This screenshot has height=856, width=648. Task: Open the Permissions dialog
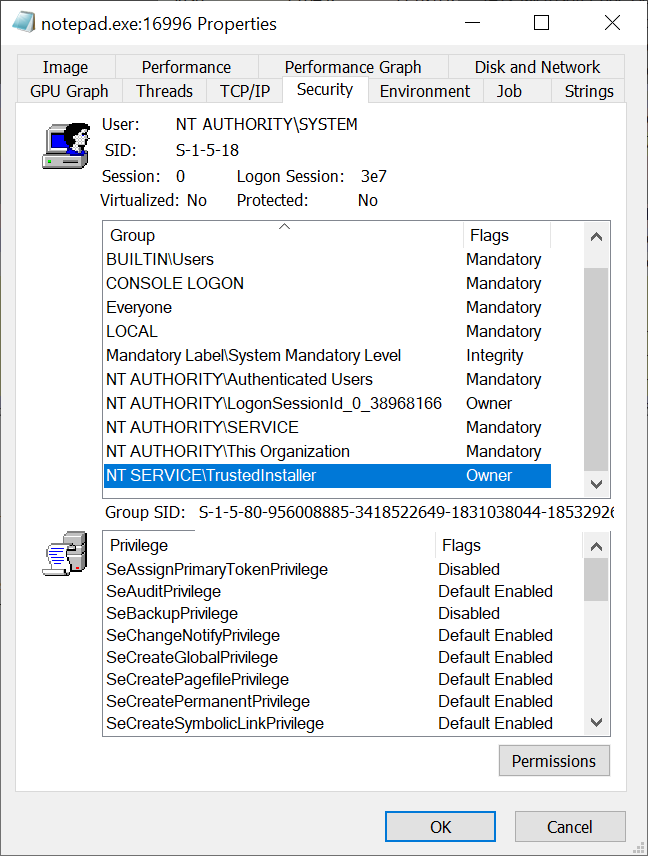coord(554,760)
